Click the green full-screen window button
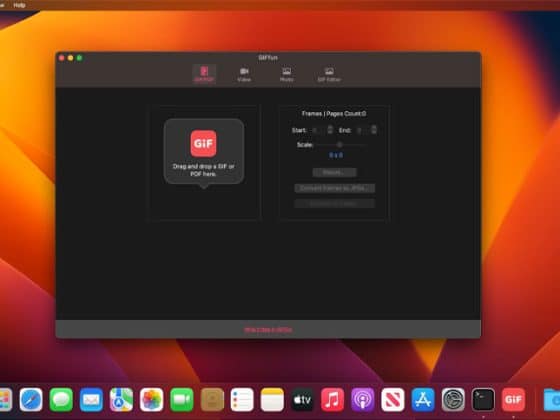 (79, 58)
